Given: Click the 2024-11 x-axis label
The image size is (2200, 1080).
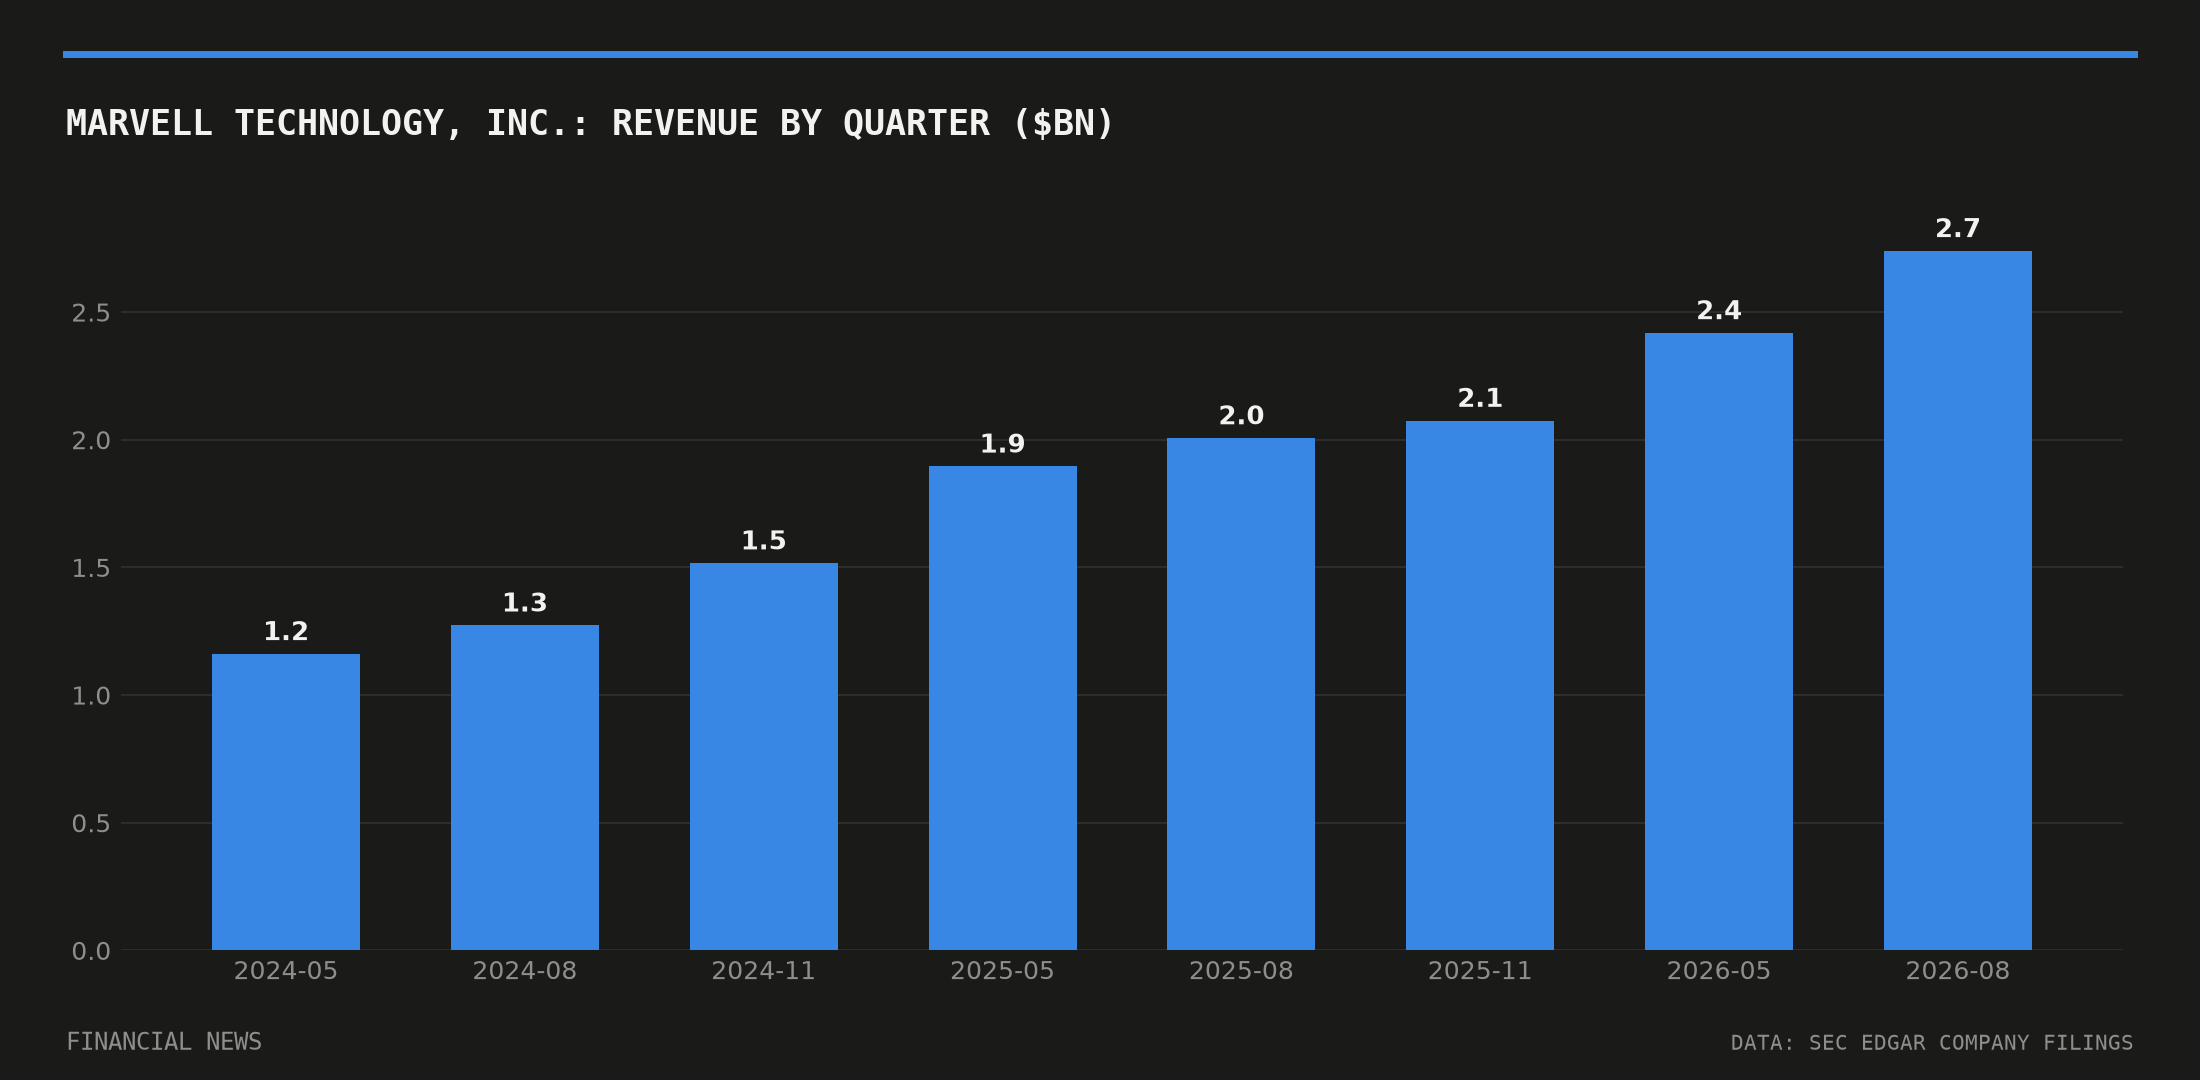Looking at the screenshot, I should pos(764,971).
